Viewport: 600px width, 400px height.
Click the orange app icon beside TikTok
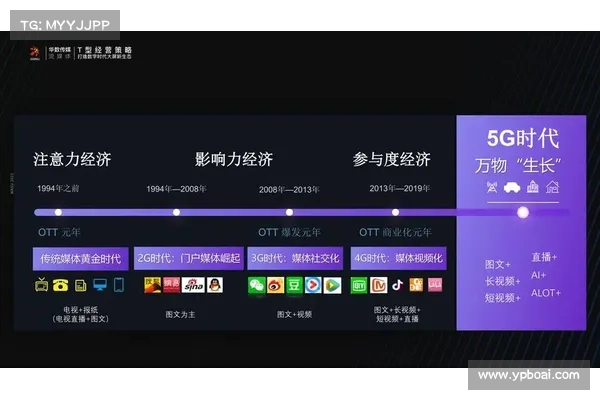(x=416, y=285)
